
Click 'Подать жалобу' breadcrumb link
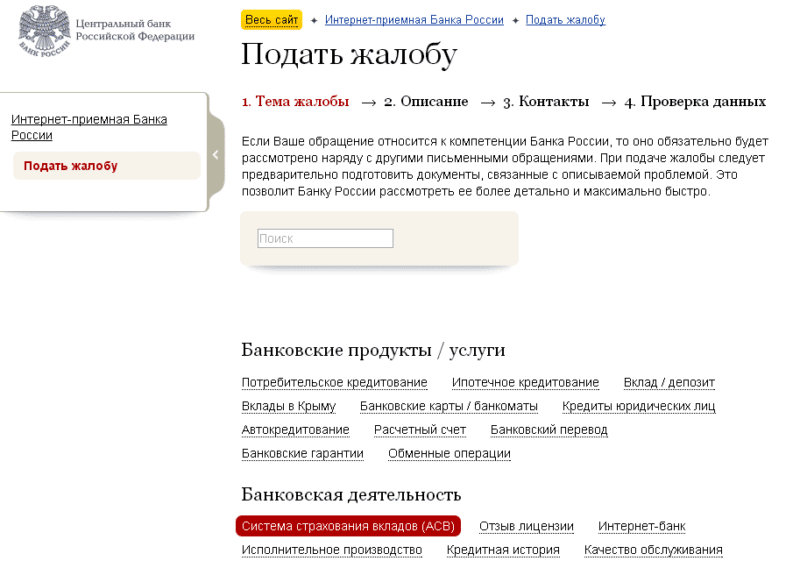click(x=565, y=20)
